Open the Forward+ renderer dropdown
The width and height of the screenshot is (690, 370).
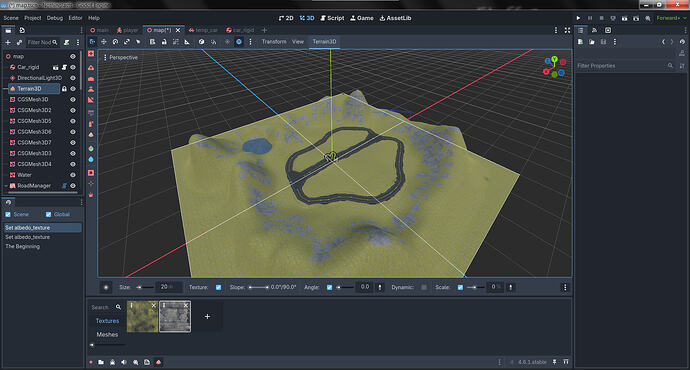click(x=671, y=18)
